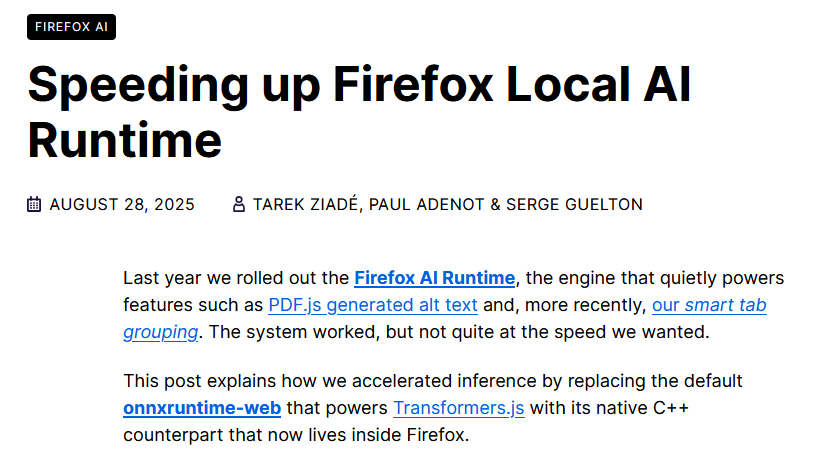Click the 'Speeding up Firefox Local AI' headline line
818x469 pixels.
(359, 85)
